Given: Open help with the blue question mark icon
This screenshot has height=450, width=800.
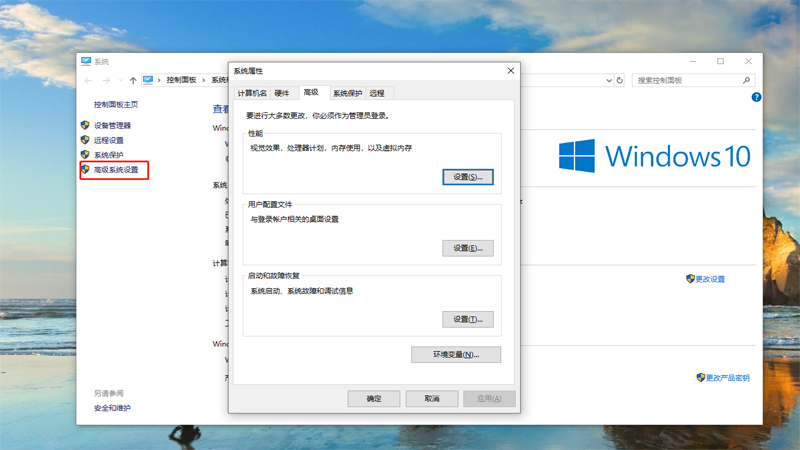Looking at the screenshot, I should tap(756, 97).
